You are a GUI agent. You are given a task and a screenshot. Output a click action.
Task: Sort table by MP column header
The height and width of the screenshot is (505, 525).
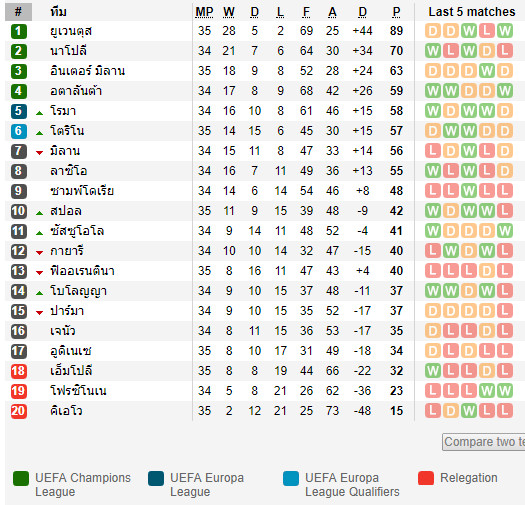[204, 12]
